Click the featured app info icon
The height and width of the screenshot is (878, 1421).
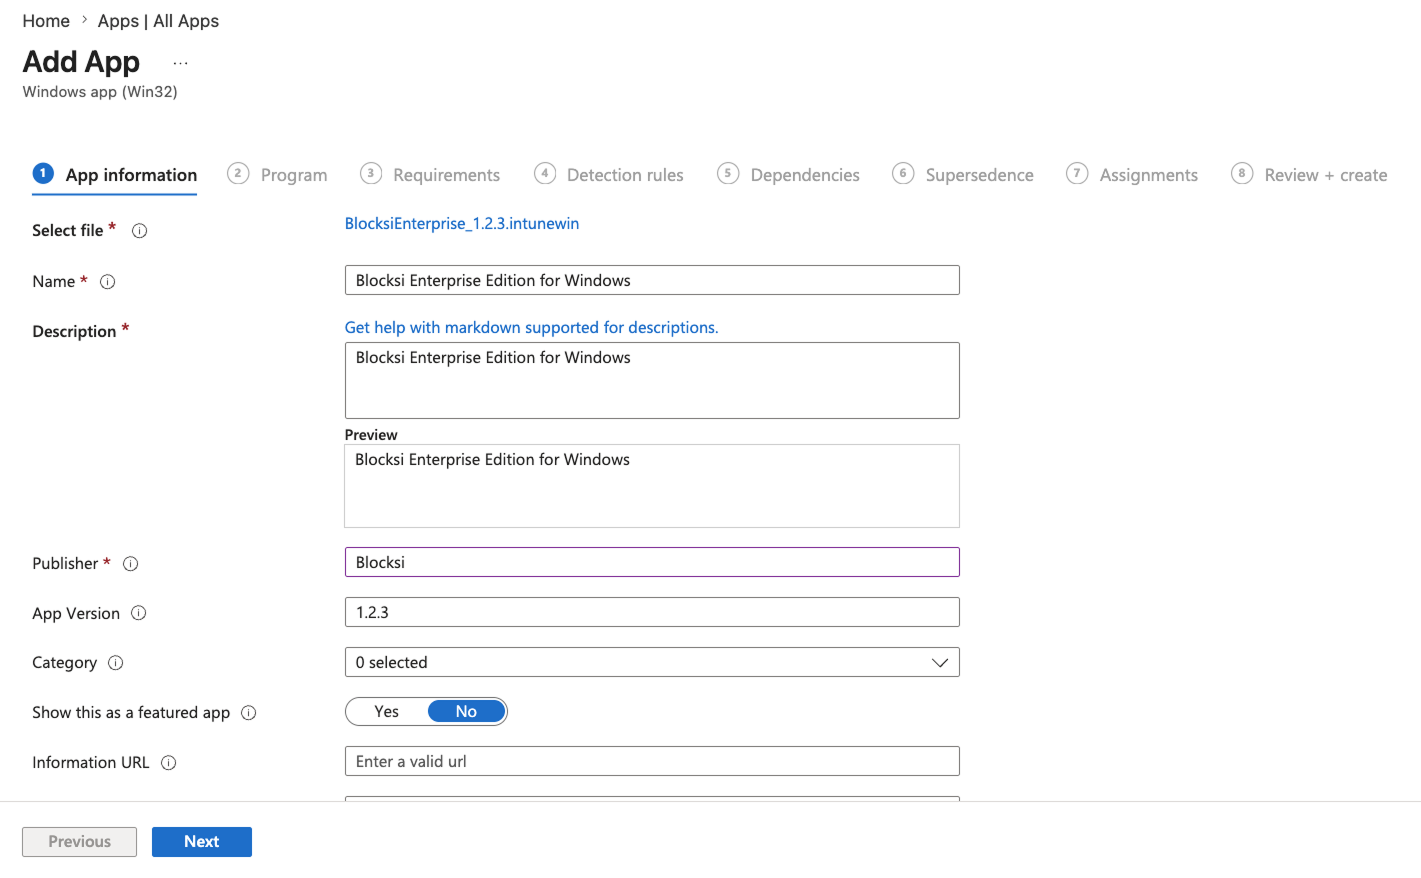[249, 713]
